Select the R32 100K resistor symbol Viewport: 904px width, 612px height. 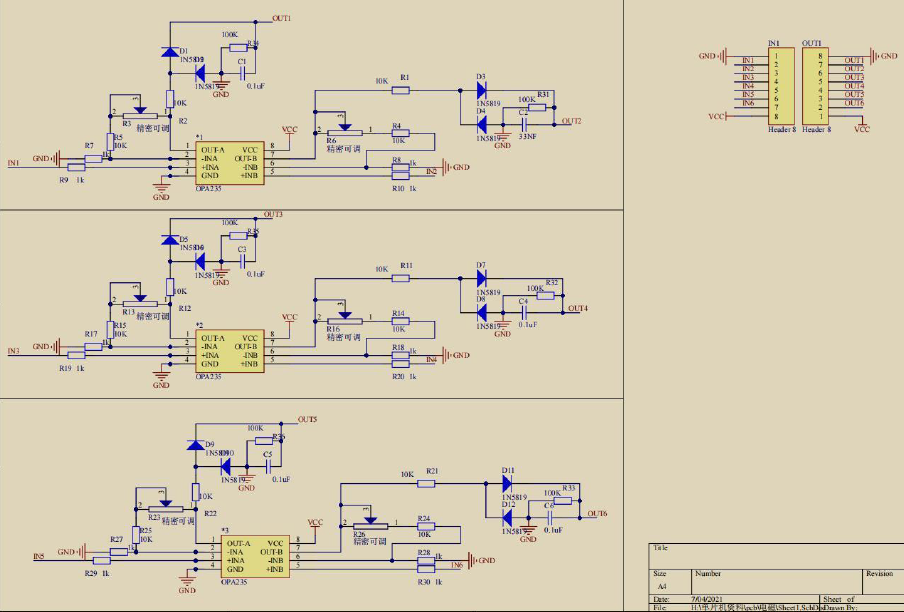pyautogui.click(x=545, y=296)
